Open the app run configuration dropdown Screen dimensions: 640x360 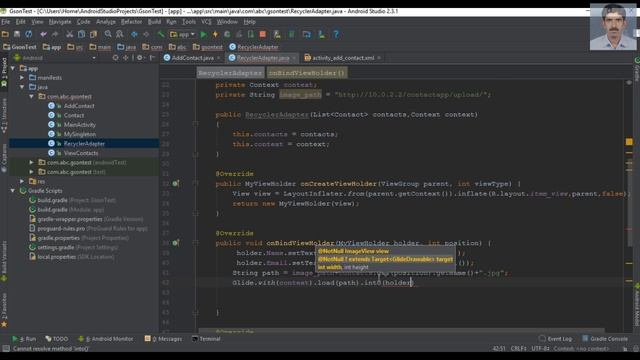(182, 34)
